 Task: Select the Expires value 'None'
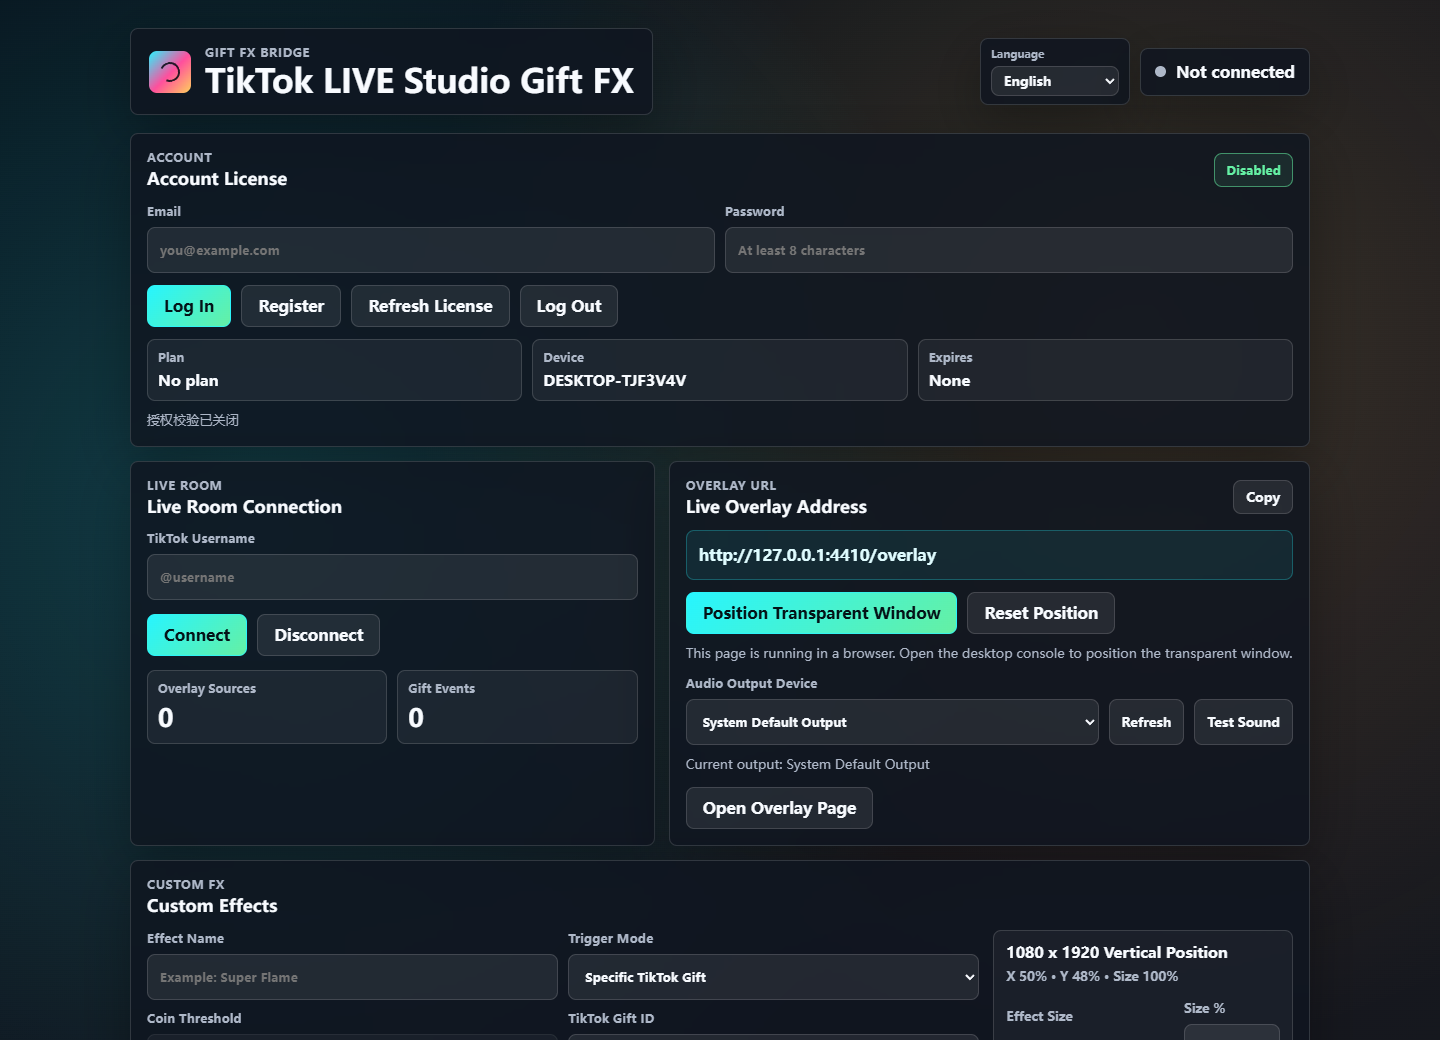coord(949,381)
